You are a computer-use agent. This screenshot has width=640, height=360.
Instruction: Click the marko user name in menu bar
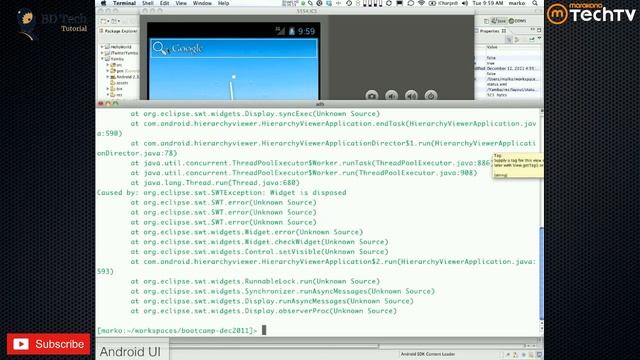coord(517,3)
